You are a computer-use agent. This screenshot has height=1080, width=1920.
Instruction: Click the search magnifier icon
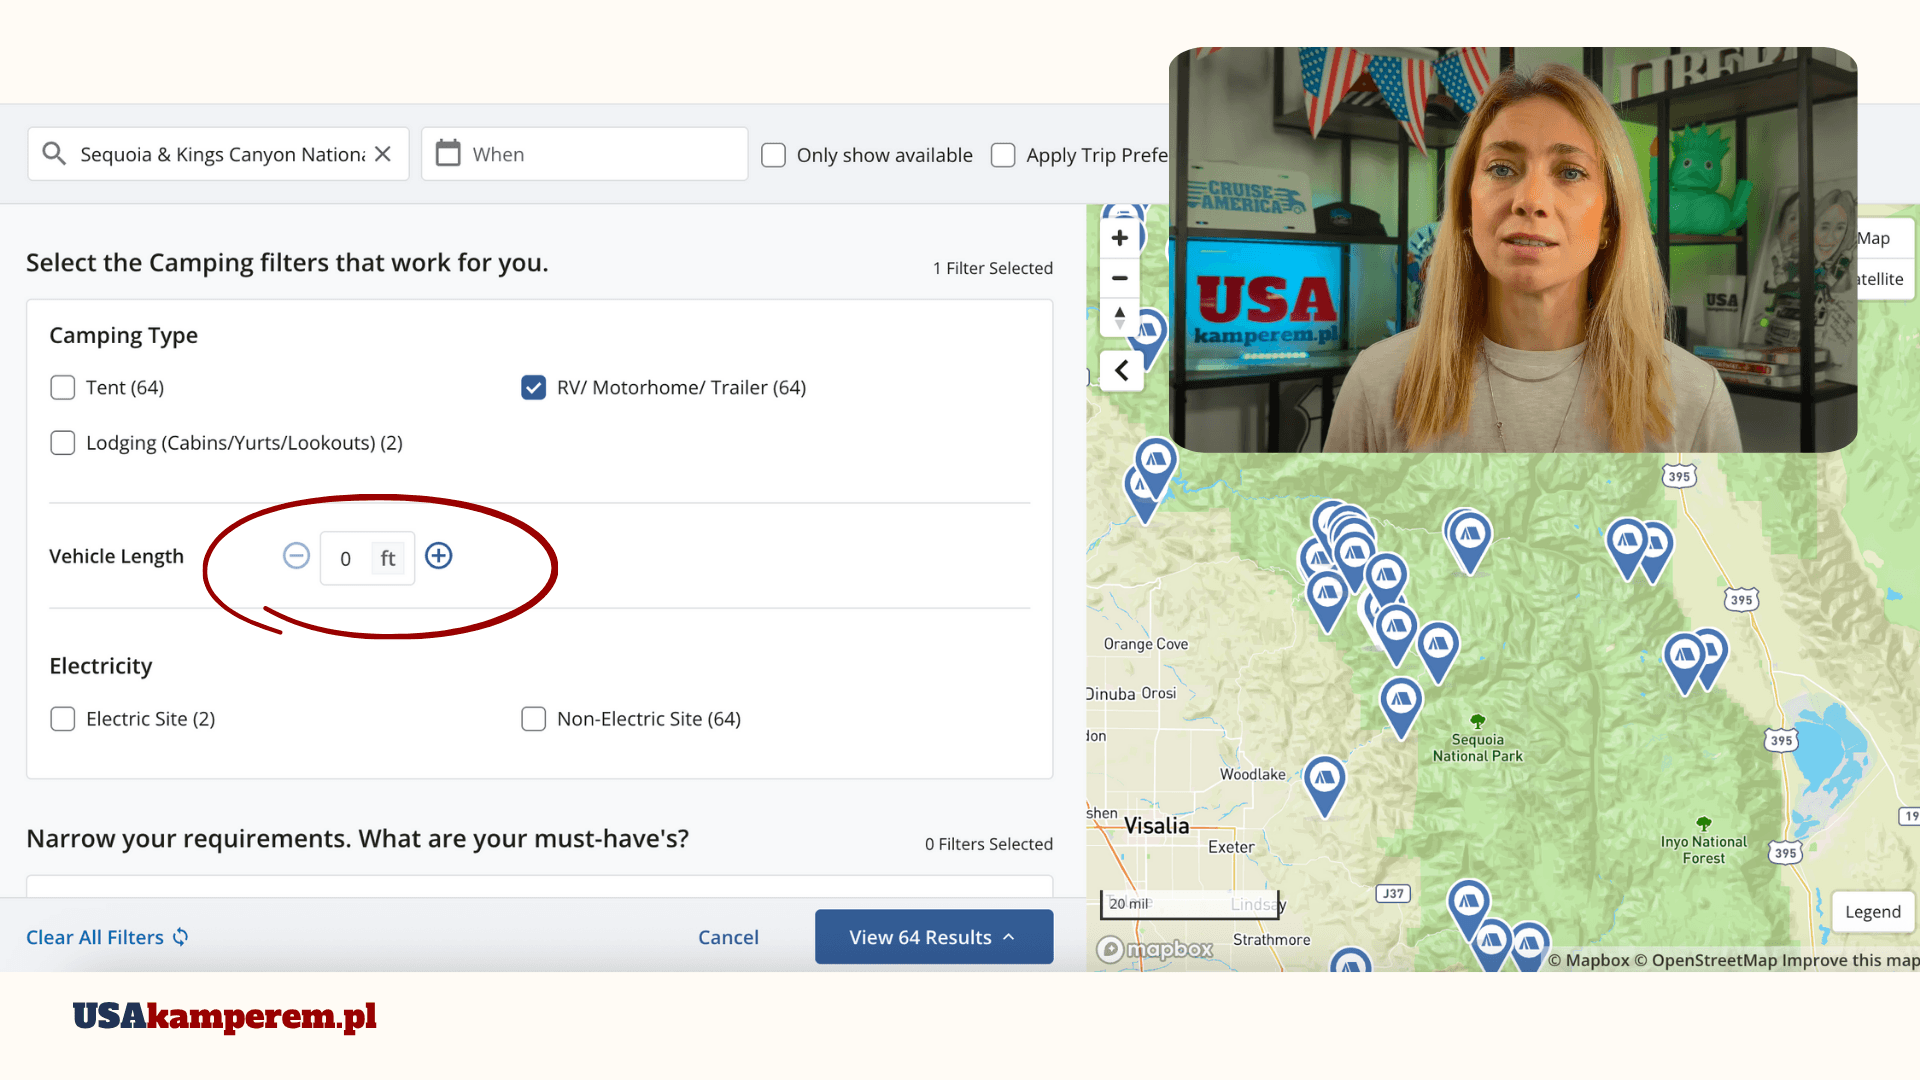pyautogui.click(x=54, y=154)
